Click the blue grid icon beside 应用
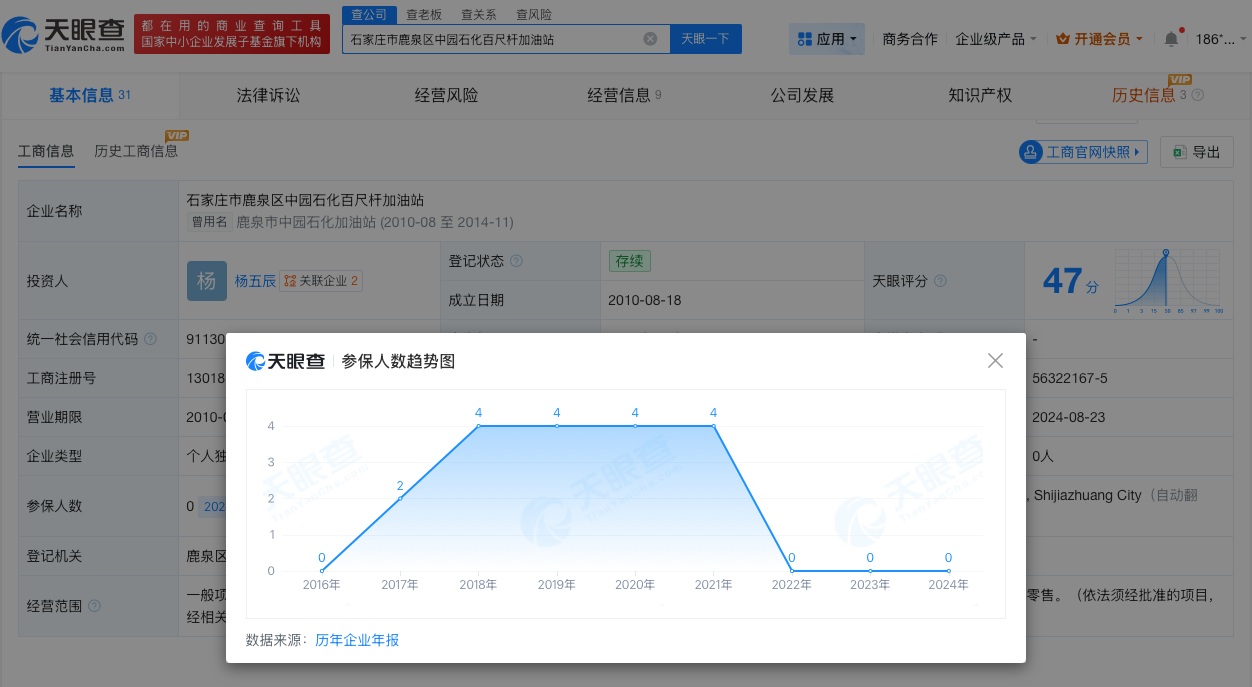Screen dimensions: 1252x687 point(806,38)
